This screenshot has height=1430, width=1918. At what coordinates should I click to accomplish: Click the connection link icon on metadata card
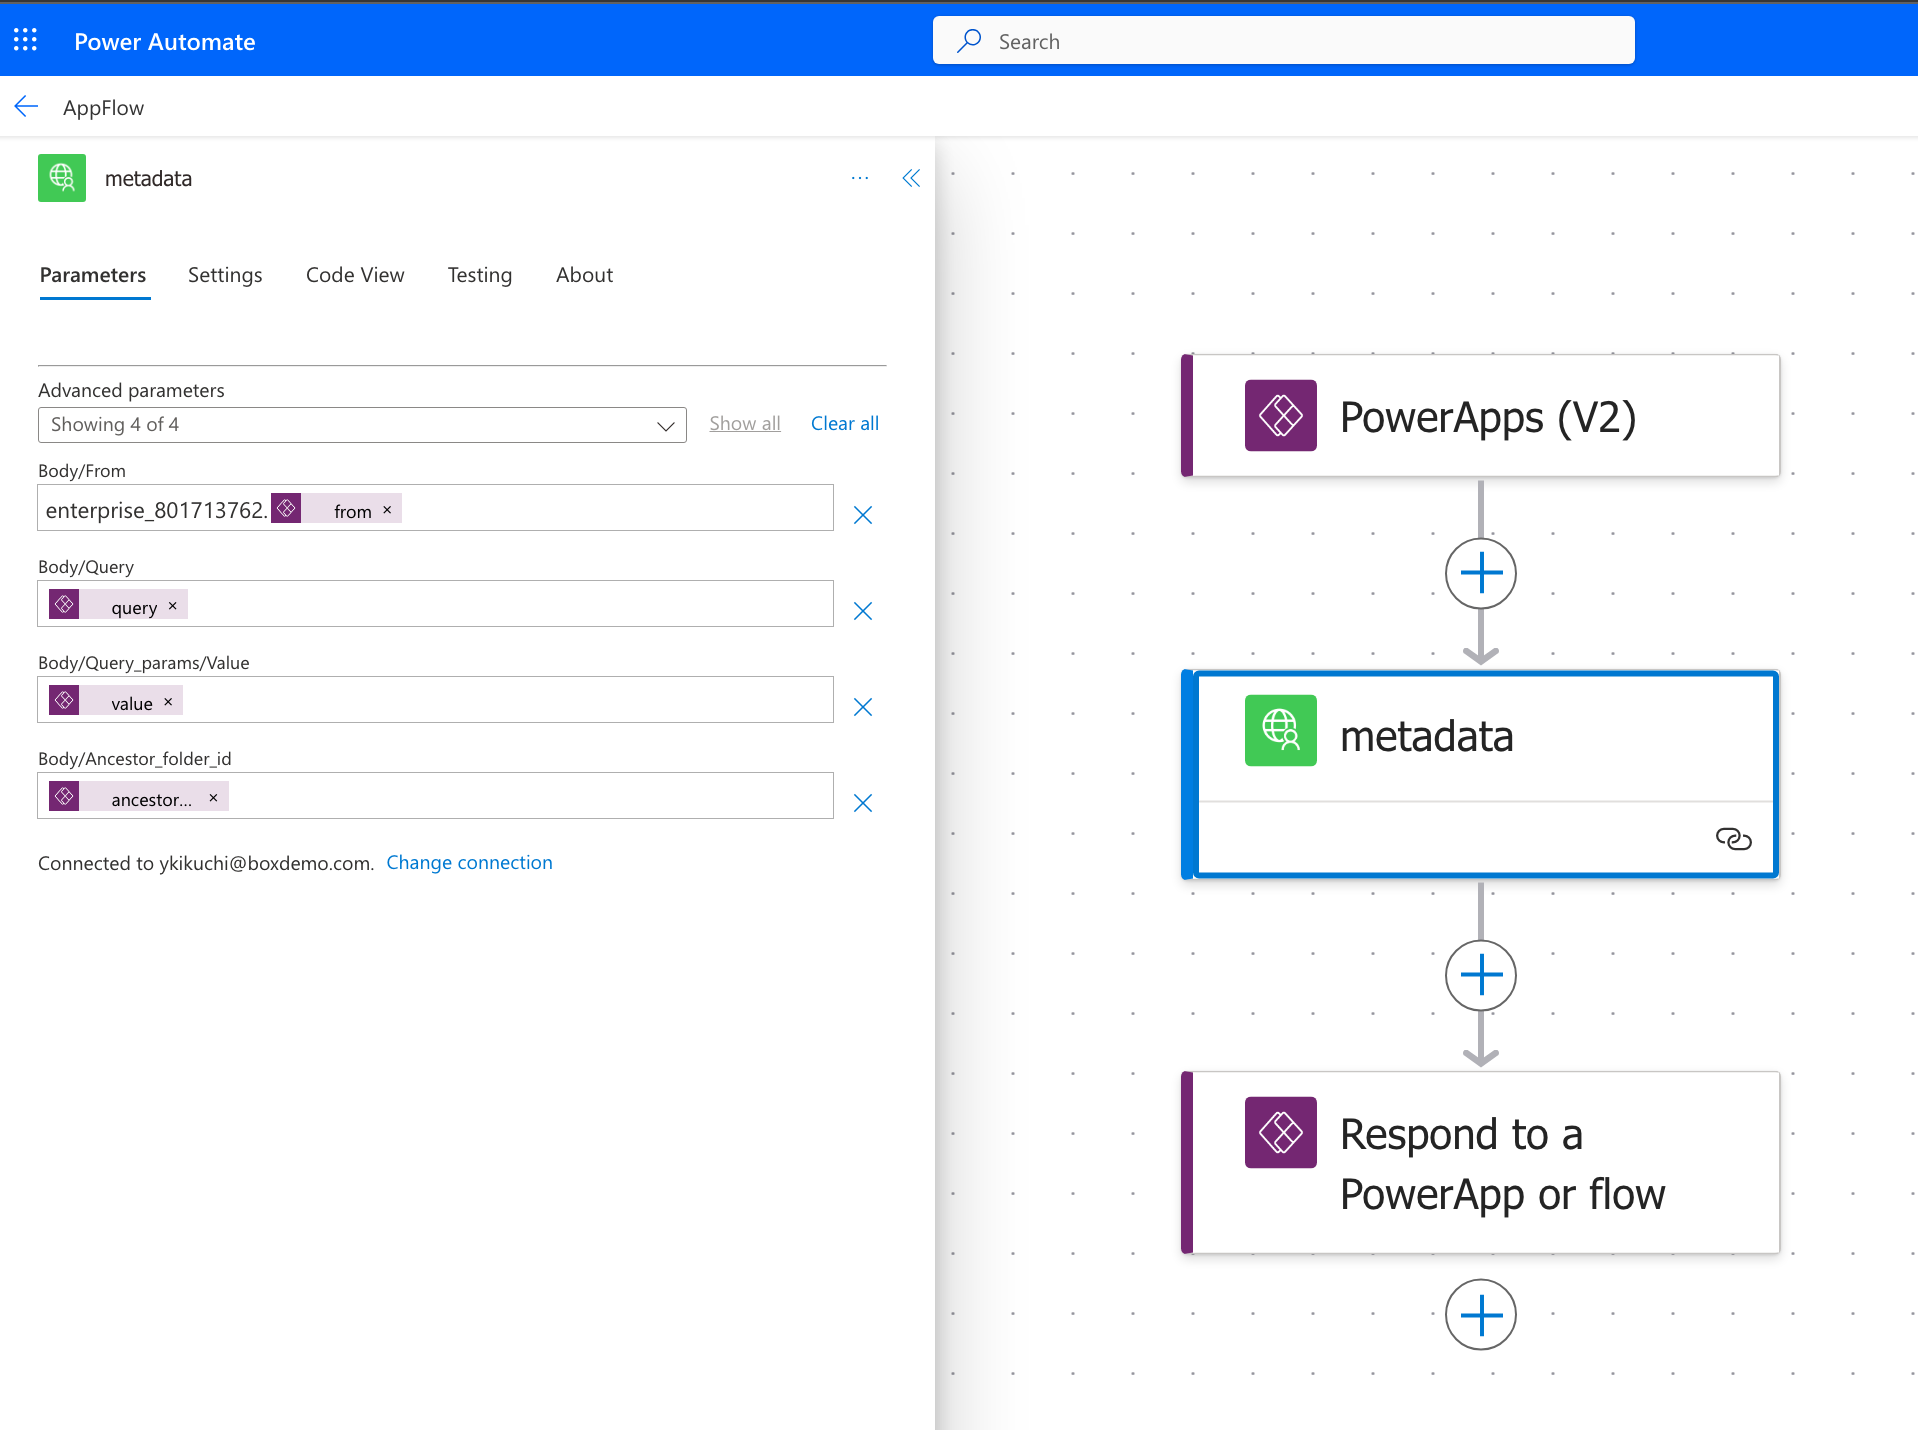(x=1733, y=838)
